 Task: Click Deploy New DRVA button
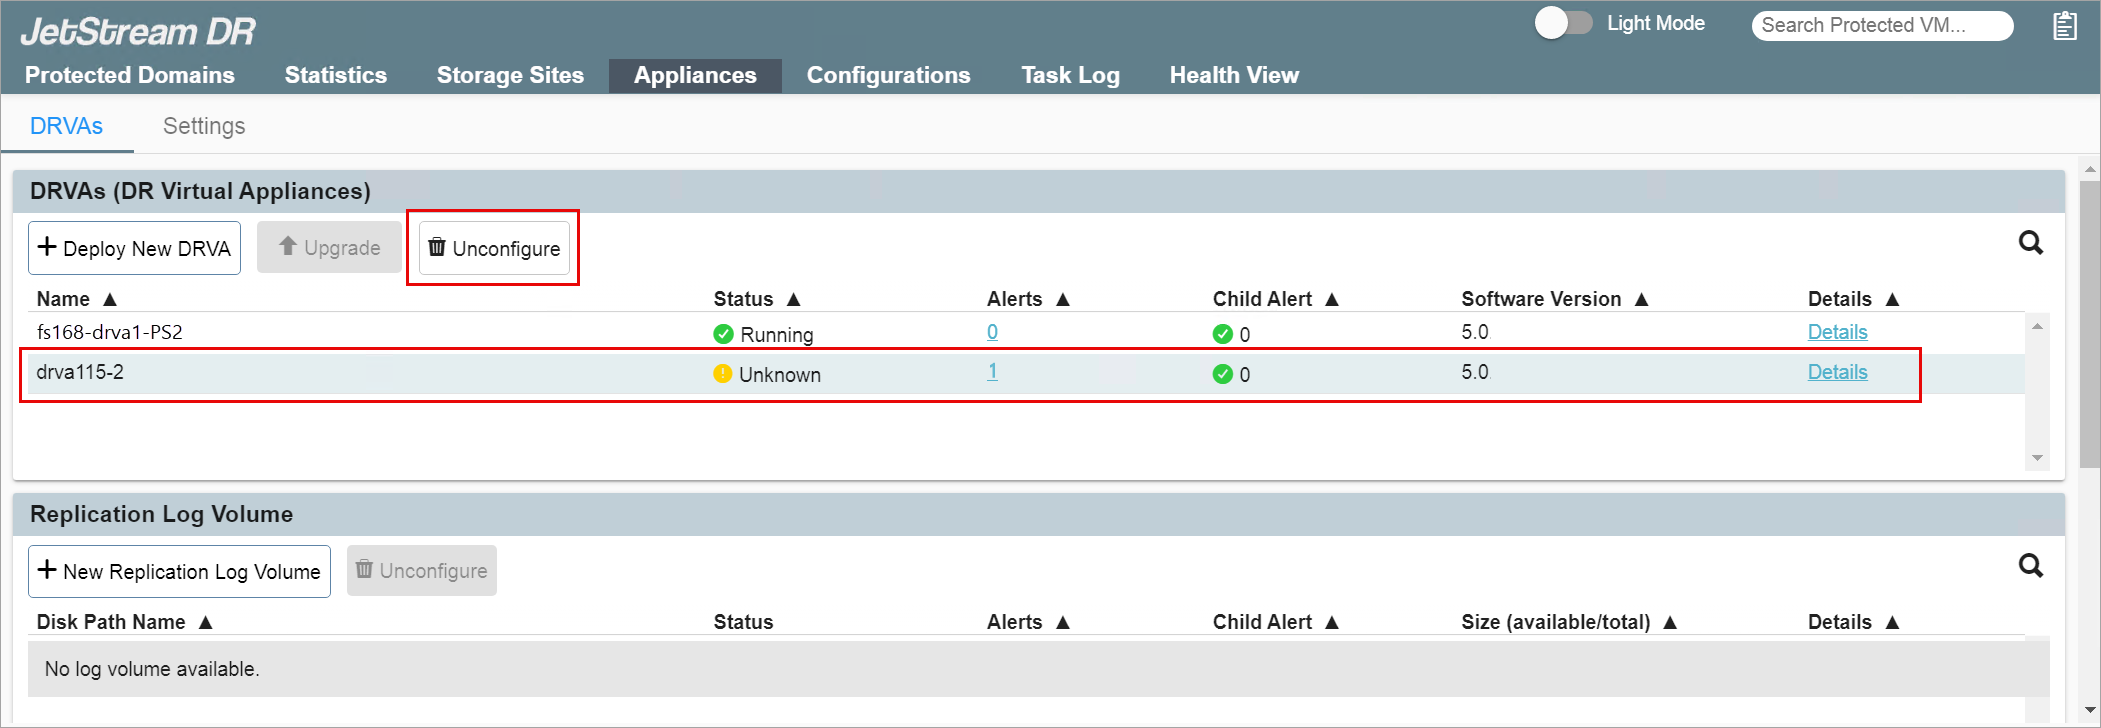[x=134, y=248]
